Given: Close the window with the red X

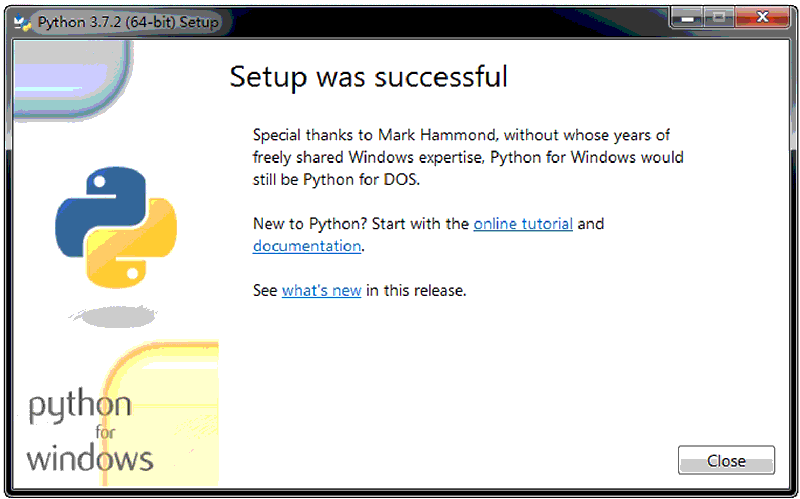Looking at the screenshot, I should pyautogui.click(x=762, y=18).
